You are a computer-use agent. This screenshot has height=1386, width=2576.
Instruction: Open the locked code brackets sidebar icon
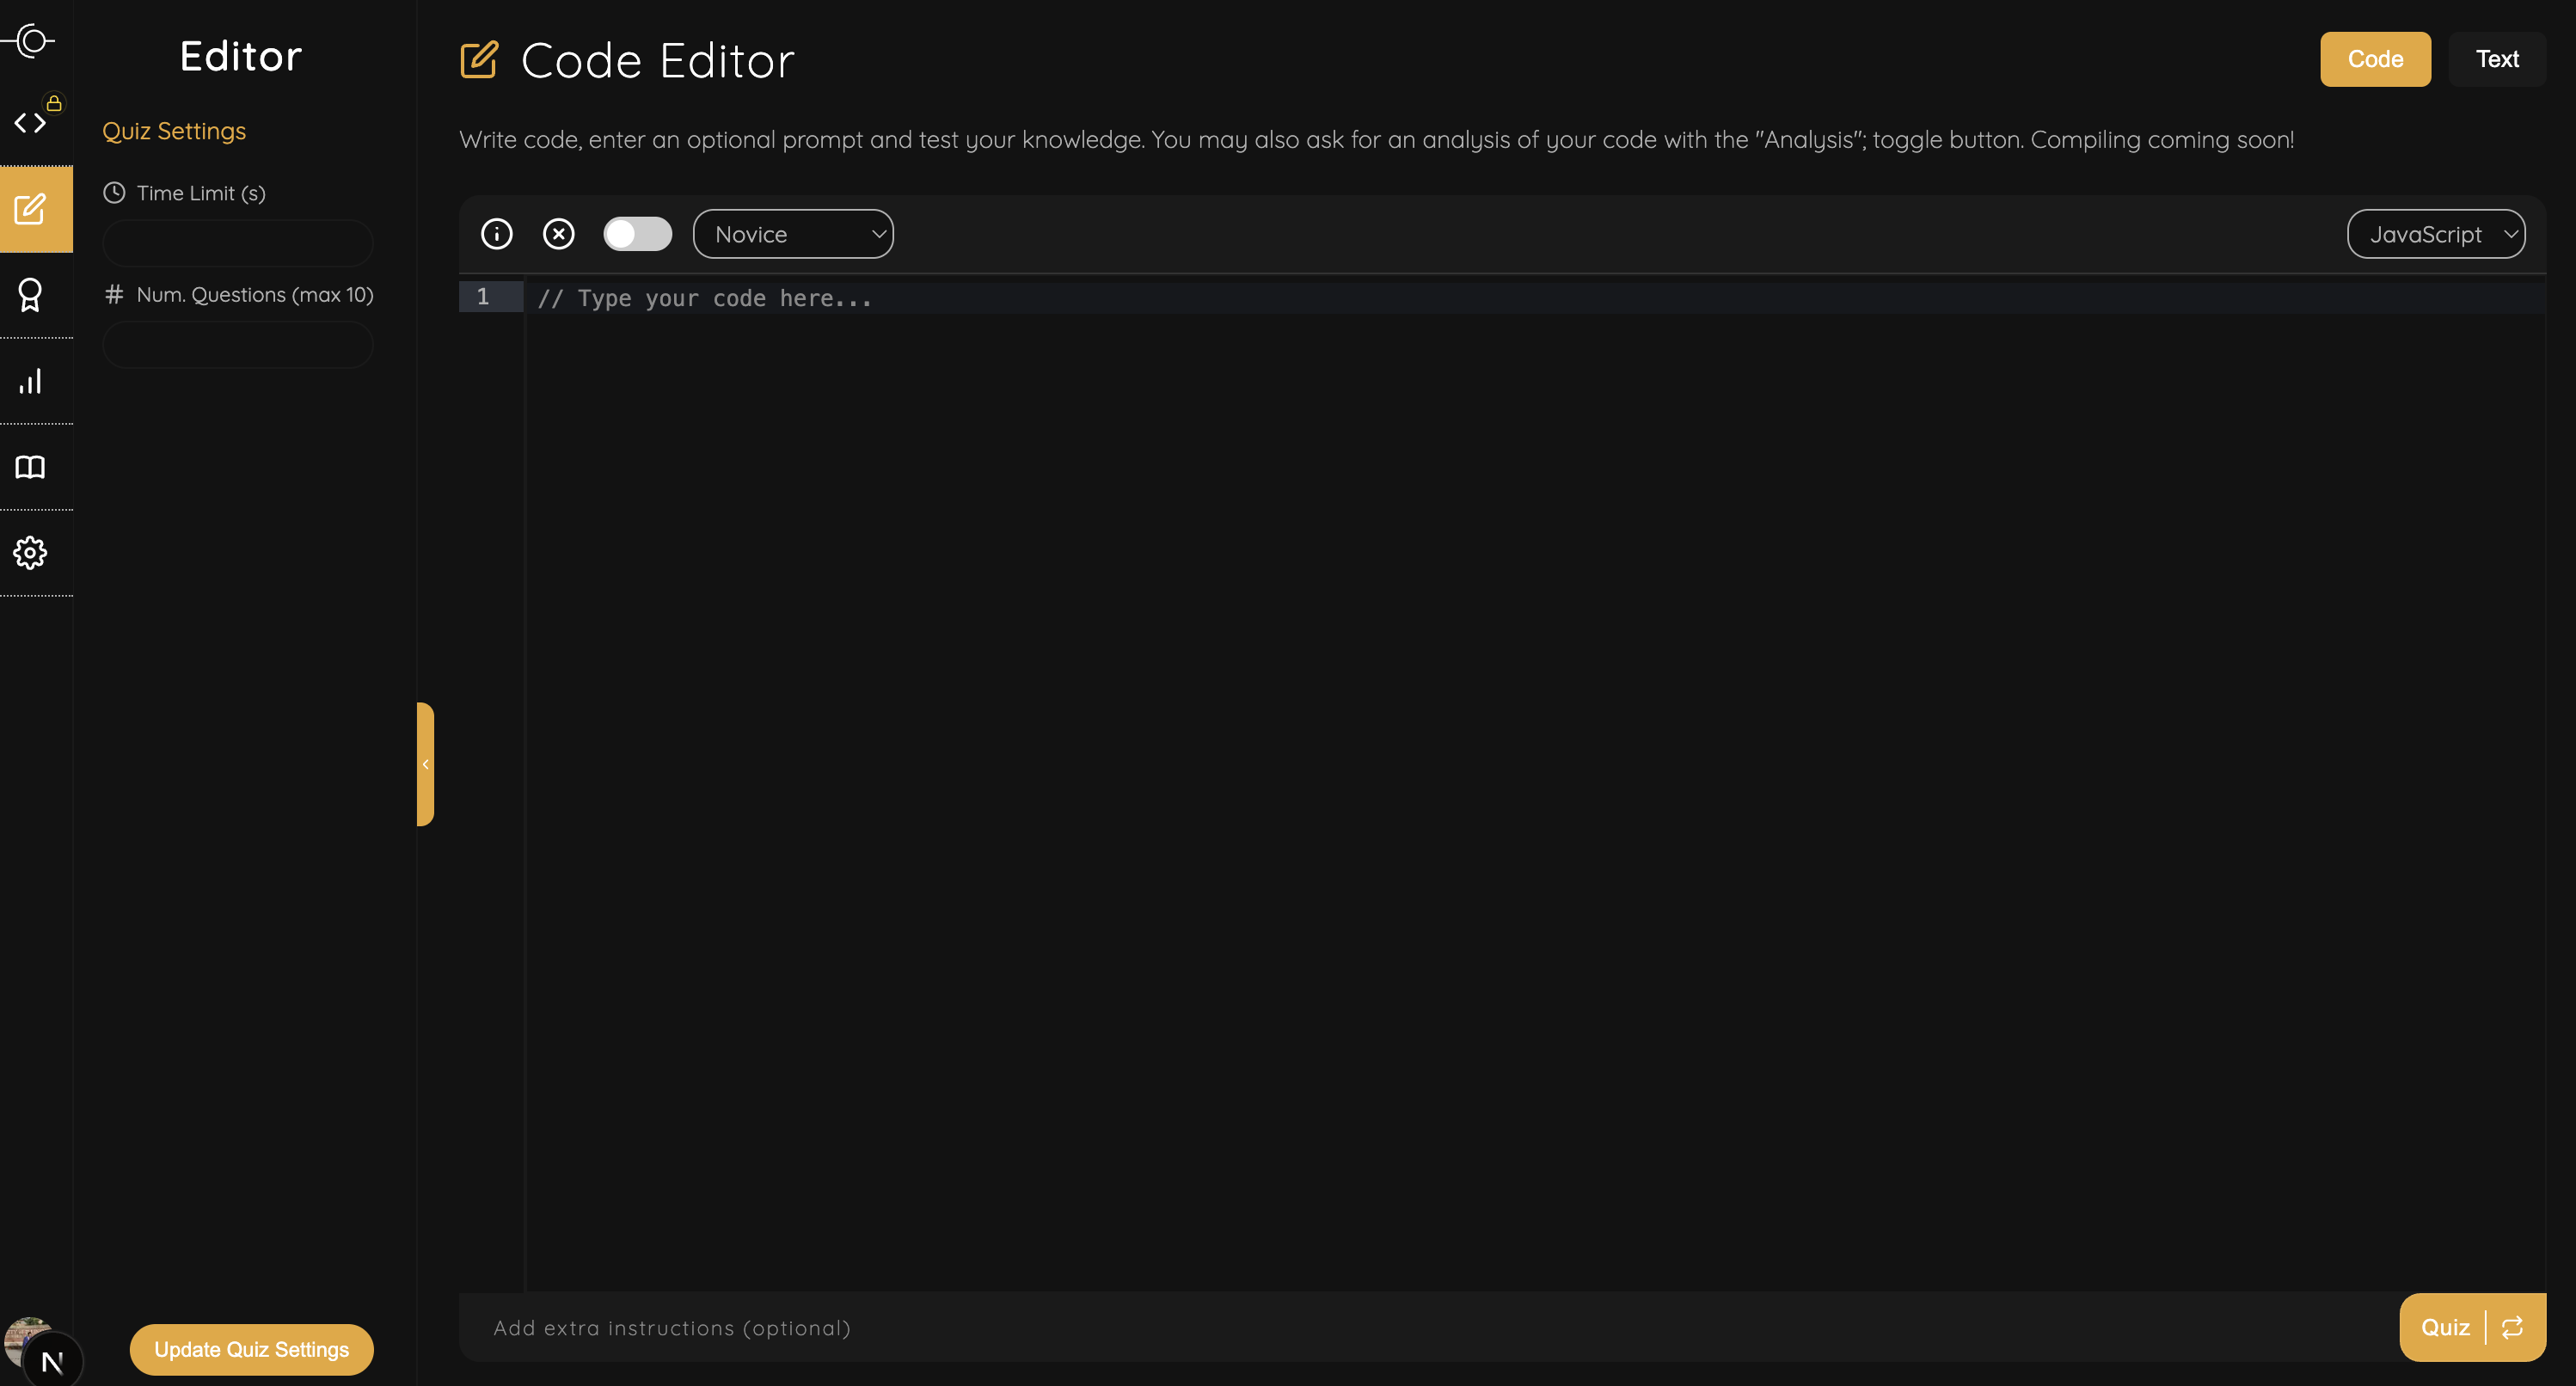tap(31, 123)
